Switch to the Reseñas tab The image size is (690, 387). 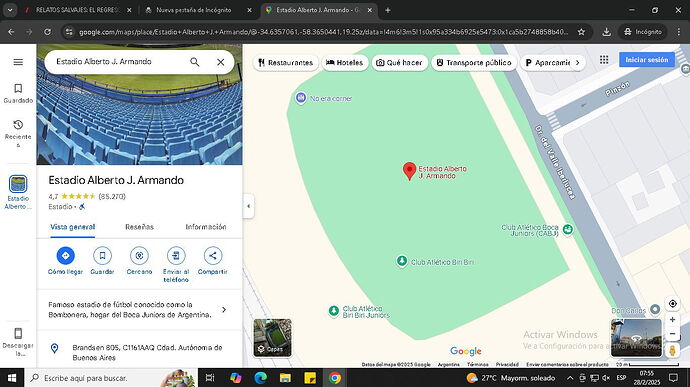point(139,227)
